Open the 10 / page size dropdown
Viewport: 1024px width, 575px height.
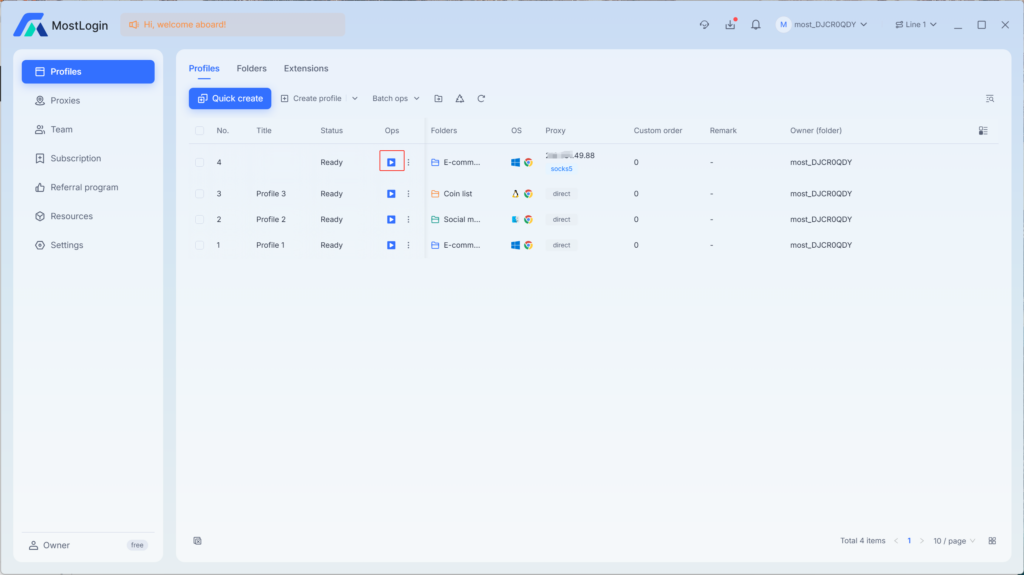click(x=954, y=541)
